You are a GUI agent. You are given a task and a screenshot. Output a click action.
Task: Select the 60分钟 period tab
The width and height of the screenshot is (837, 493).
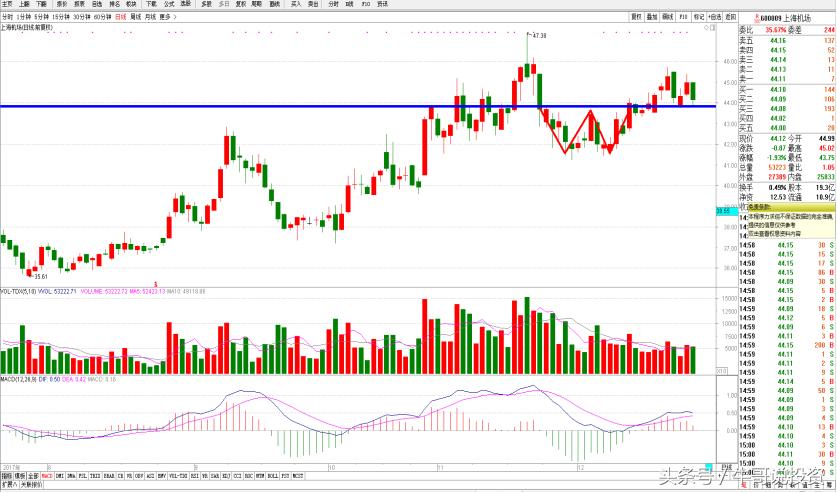102,17
